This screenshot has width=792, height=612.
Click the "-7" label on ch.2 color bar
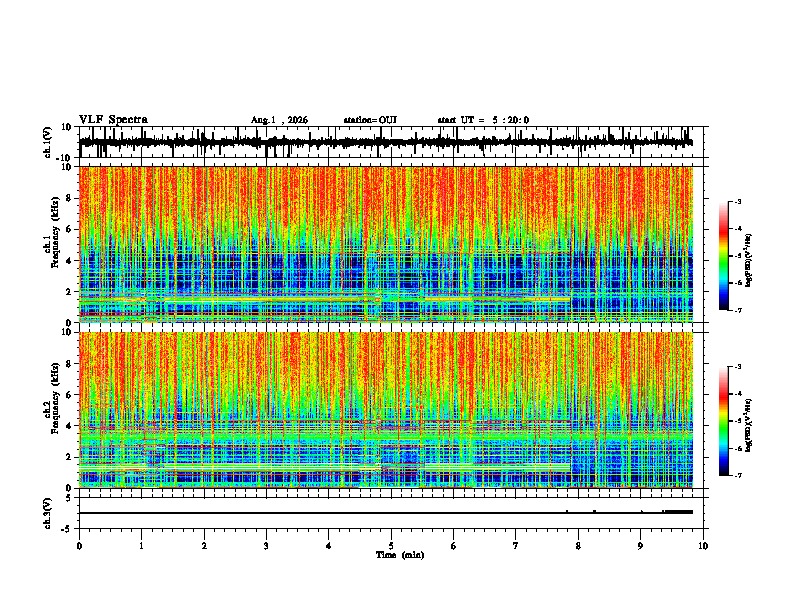pyautogui.click(x=738, y=475)
